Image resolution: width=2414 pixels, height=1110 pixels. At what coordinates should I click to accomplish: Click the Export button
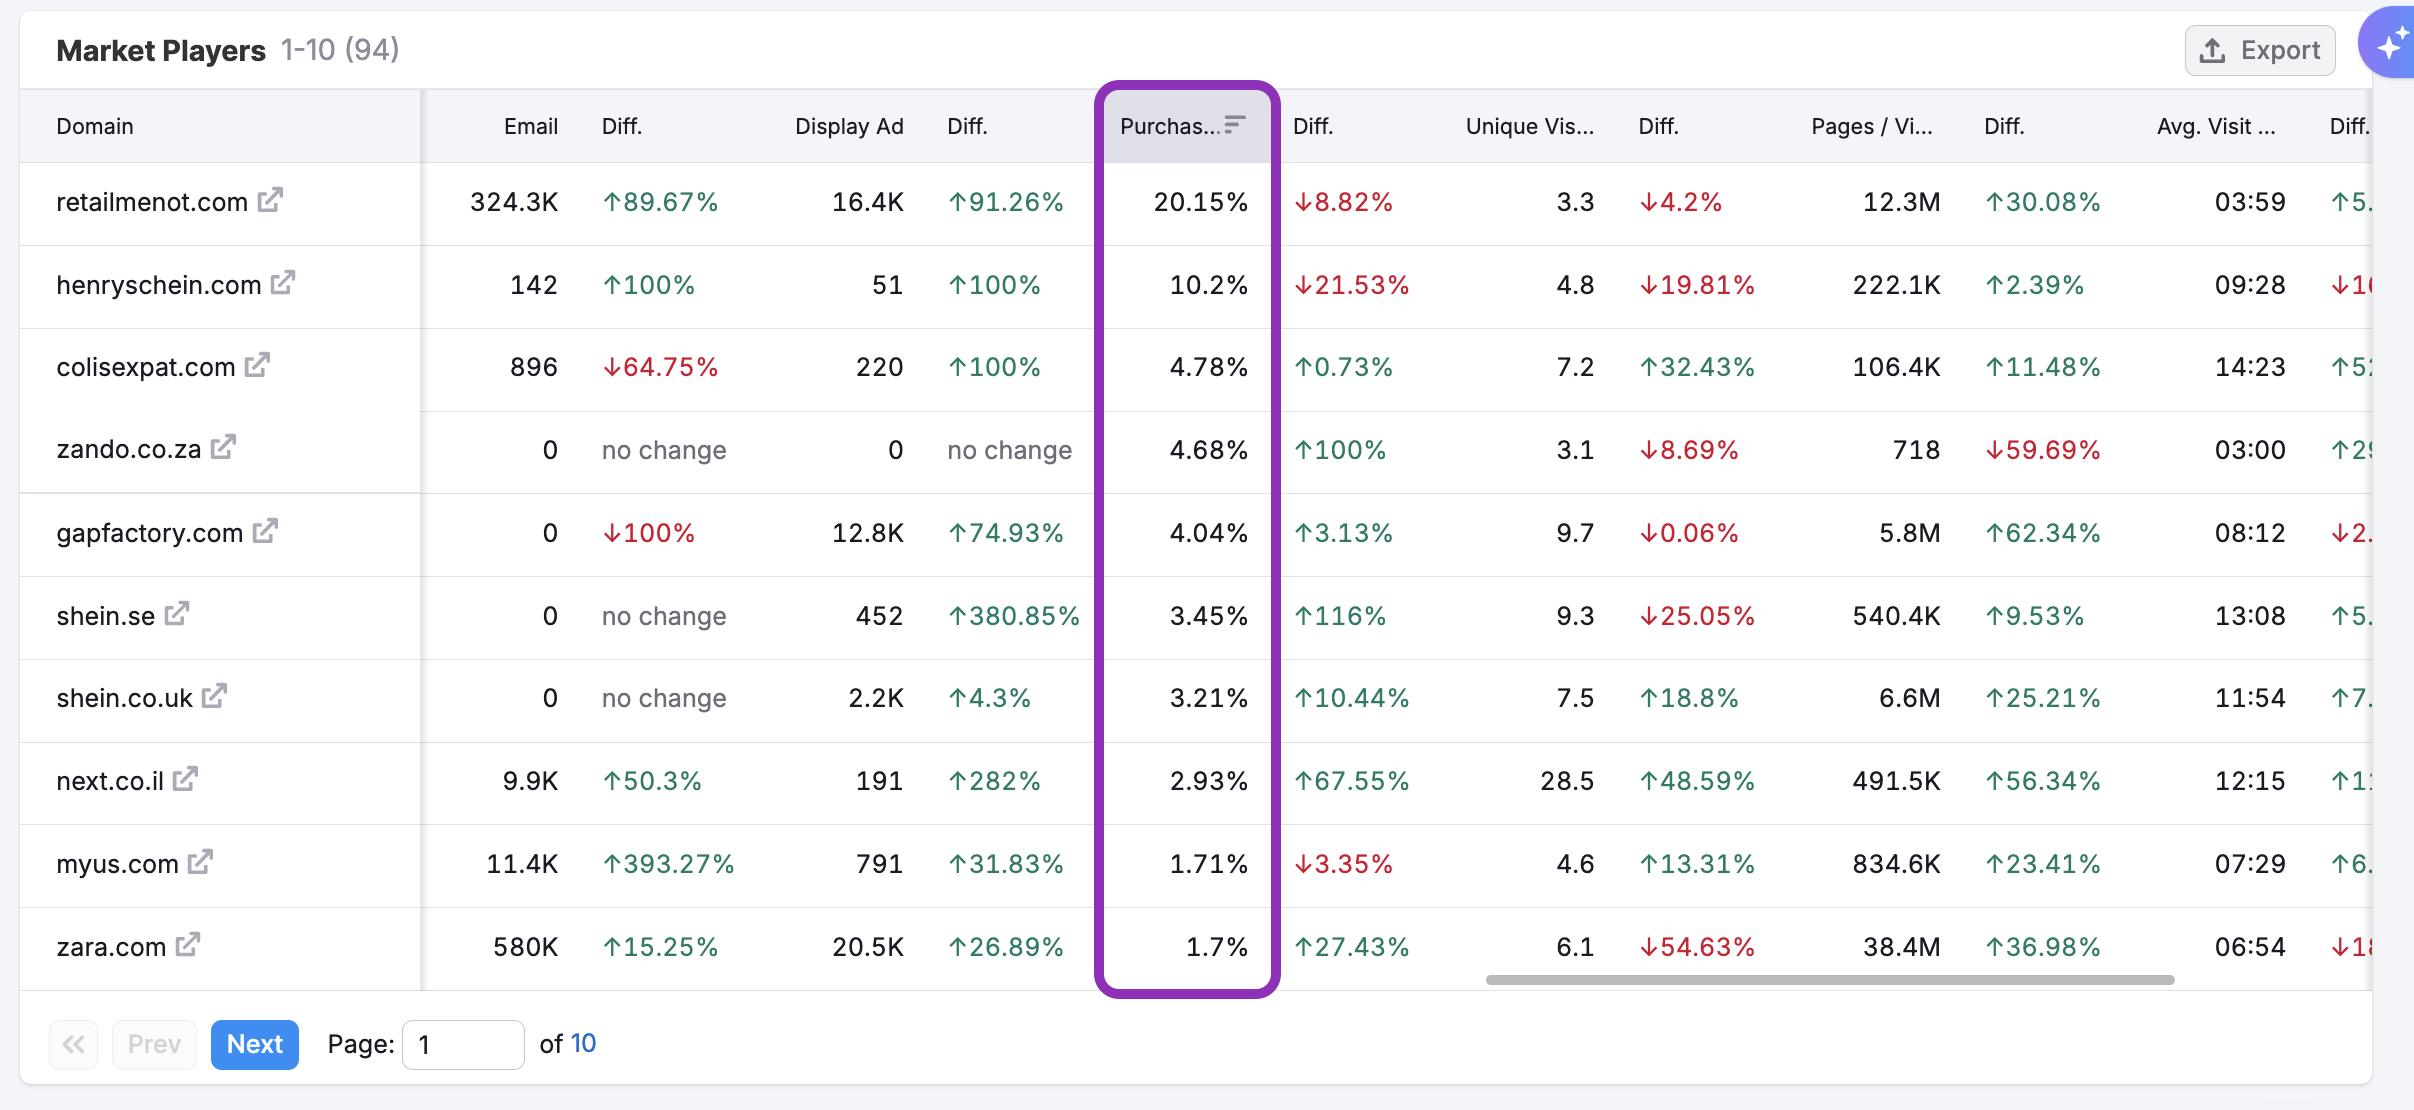(x=2260, y=50)
